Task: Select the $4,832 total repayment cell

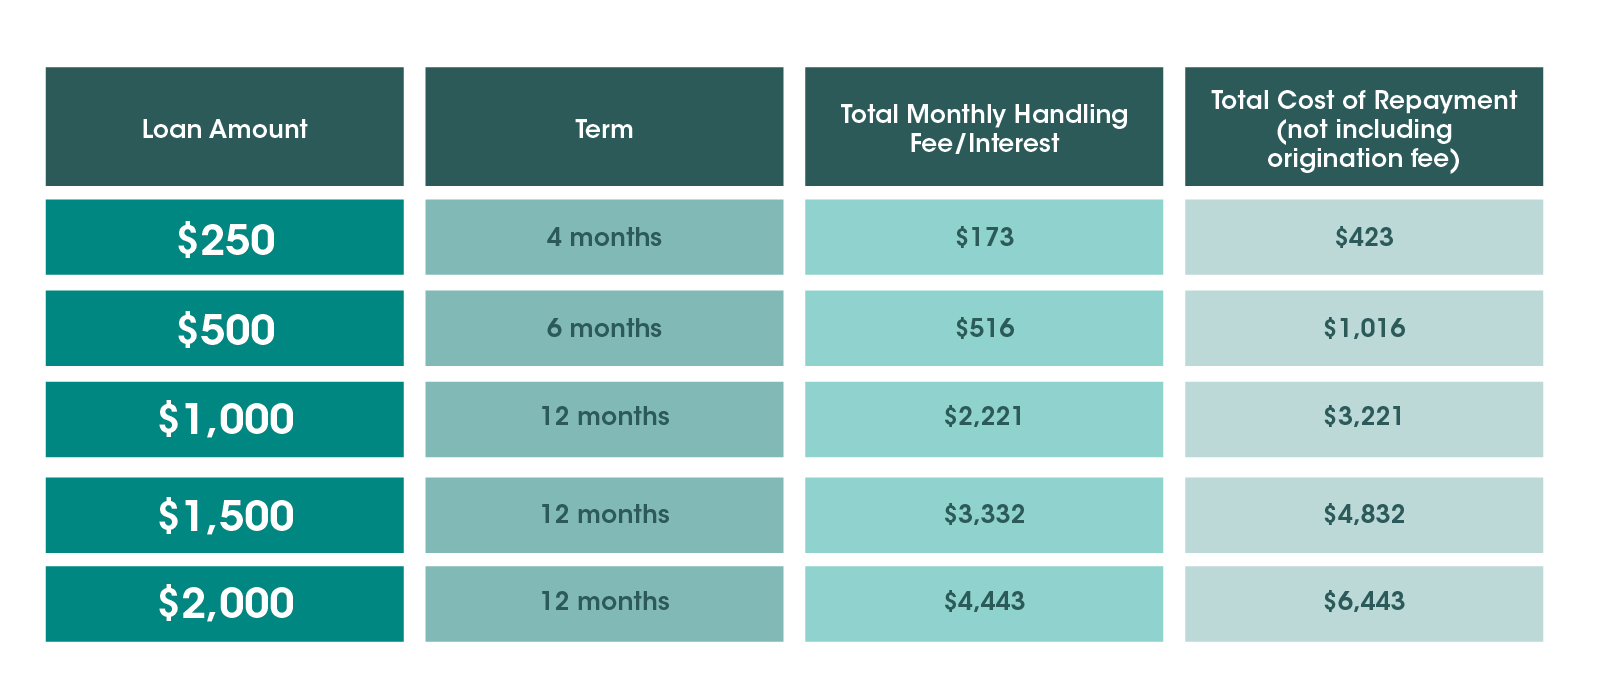Action: click(1364, 515)
